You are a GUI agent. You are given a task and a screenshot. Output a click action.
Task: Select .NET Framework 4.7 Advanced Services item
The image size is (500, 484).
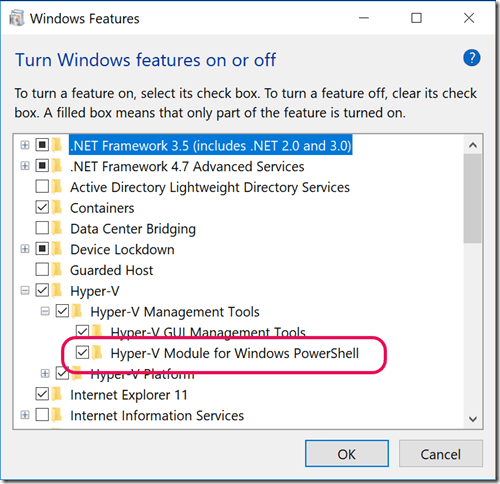pos(187,166)
